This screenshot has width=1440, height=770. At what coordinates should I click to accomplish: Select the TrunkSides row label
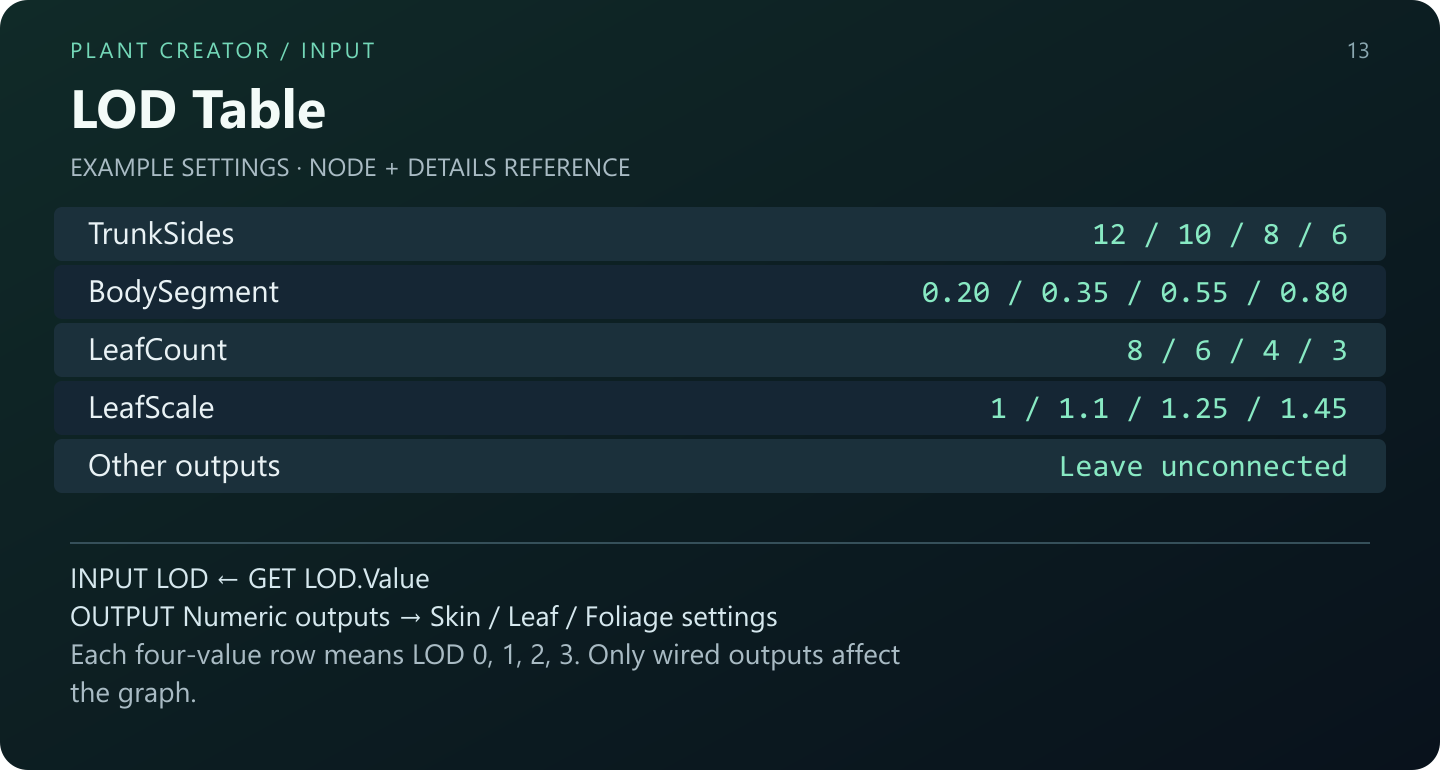[161, 234]
